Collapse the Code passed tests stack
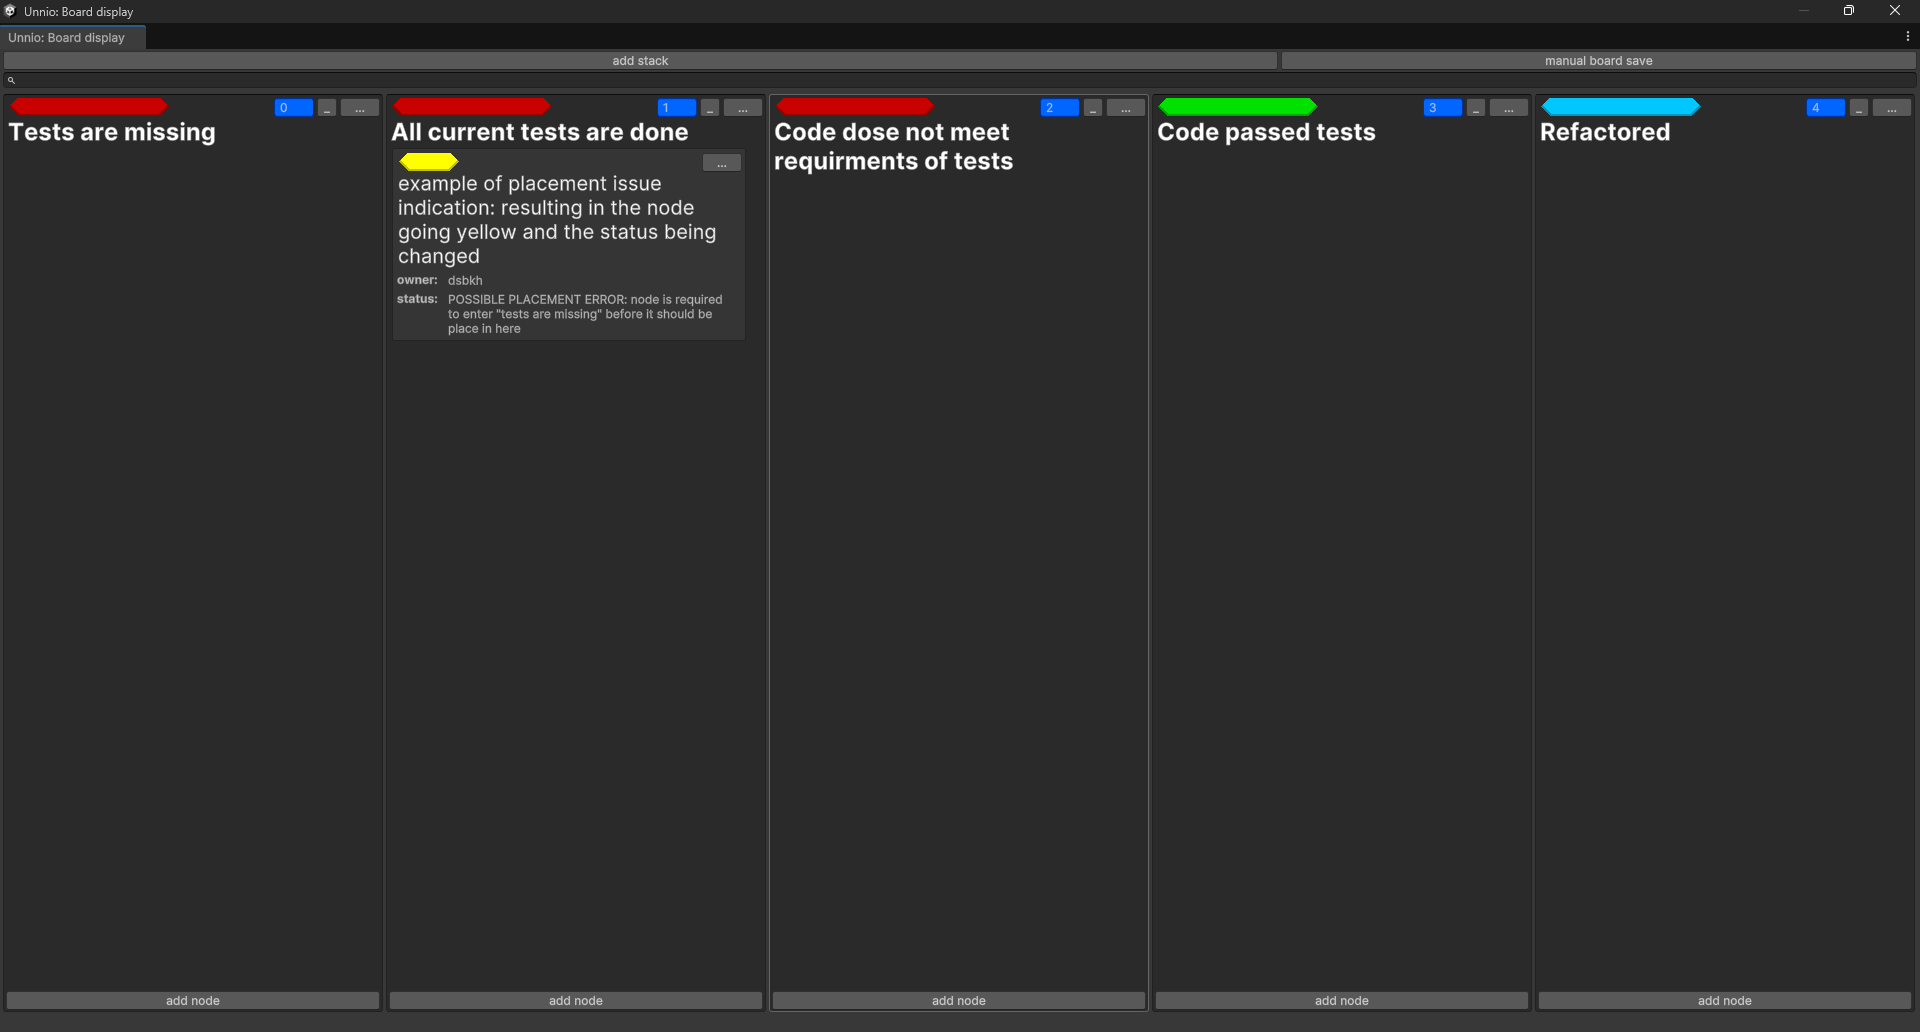 pyautogui.click(x=1476, y=108)
